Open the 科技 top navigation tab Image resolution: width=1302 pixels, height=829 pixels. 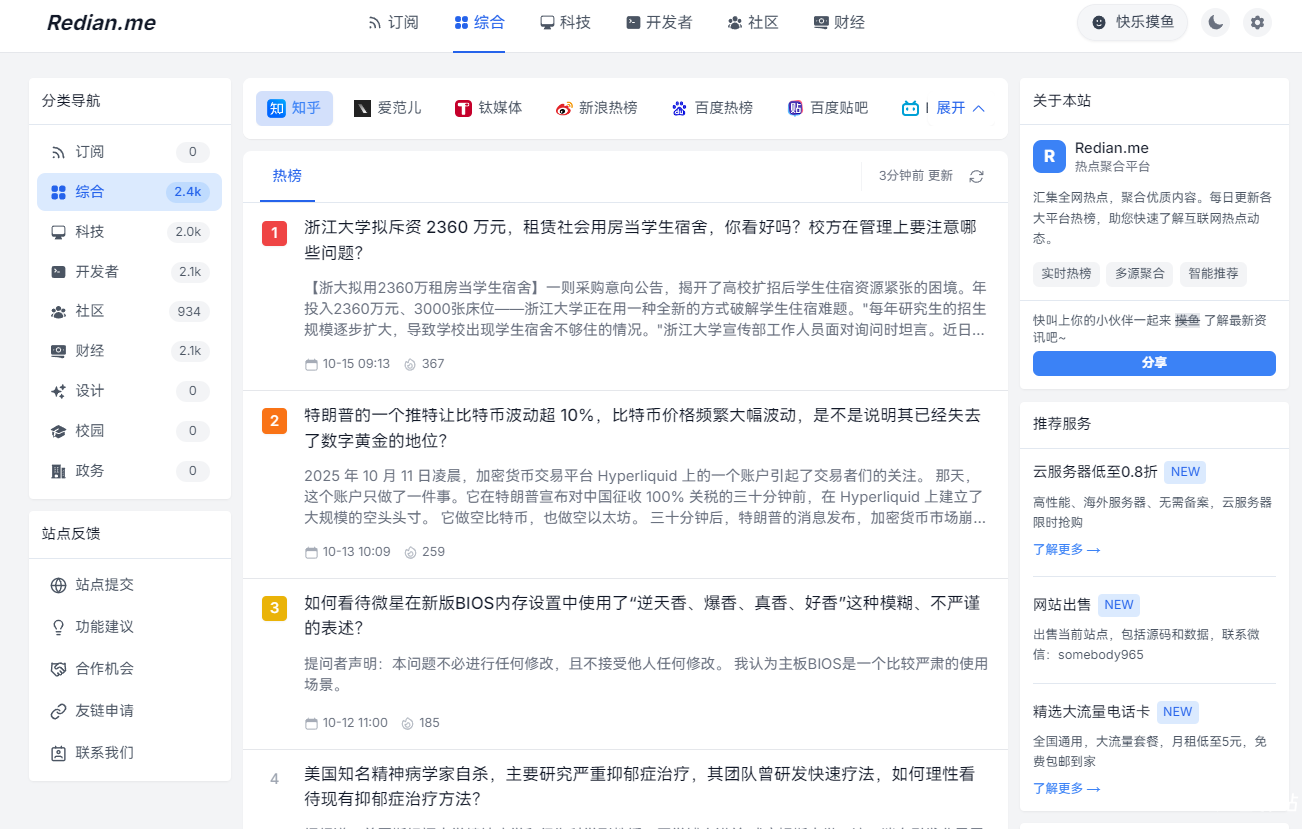pos(565,22)
